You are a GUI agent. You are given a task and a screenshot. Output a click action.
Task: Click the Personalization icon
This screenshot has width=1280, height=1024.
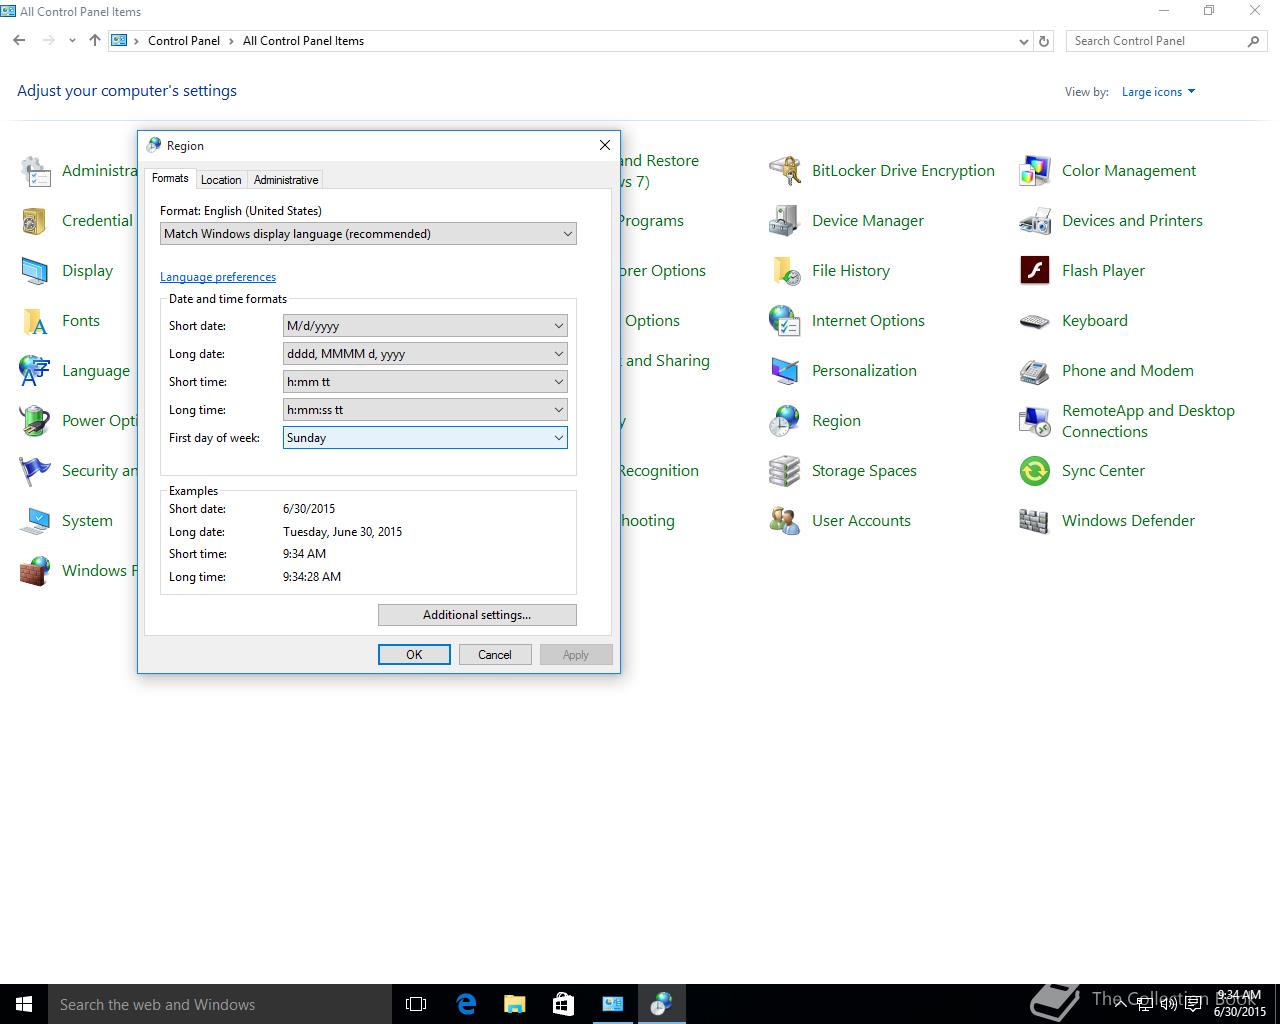point(784,371)
